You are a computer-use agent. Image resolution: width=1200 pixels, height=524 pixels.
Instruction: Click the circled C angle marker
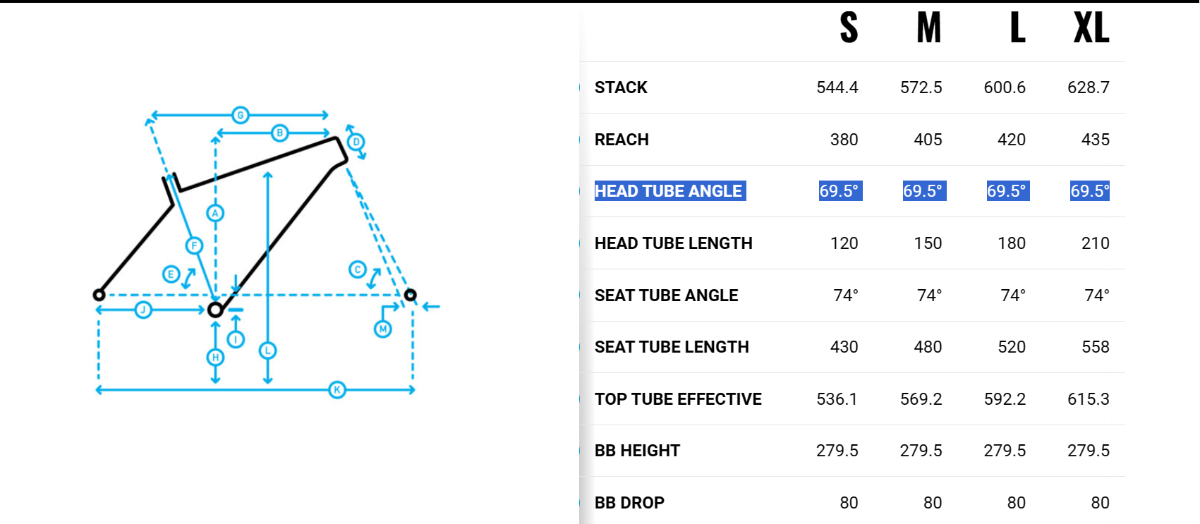357,269
